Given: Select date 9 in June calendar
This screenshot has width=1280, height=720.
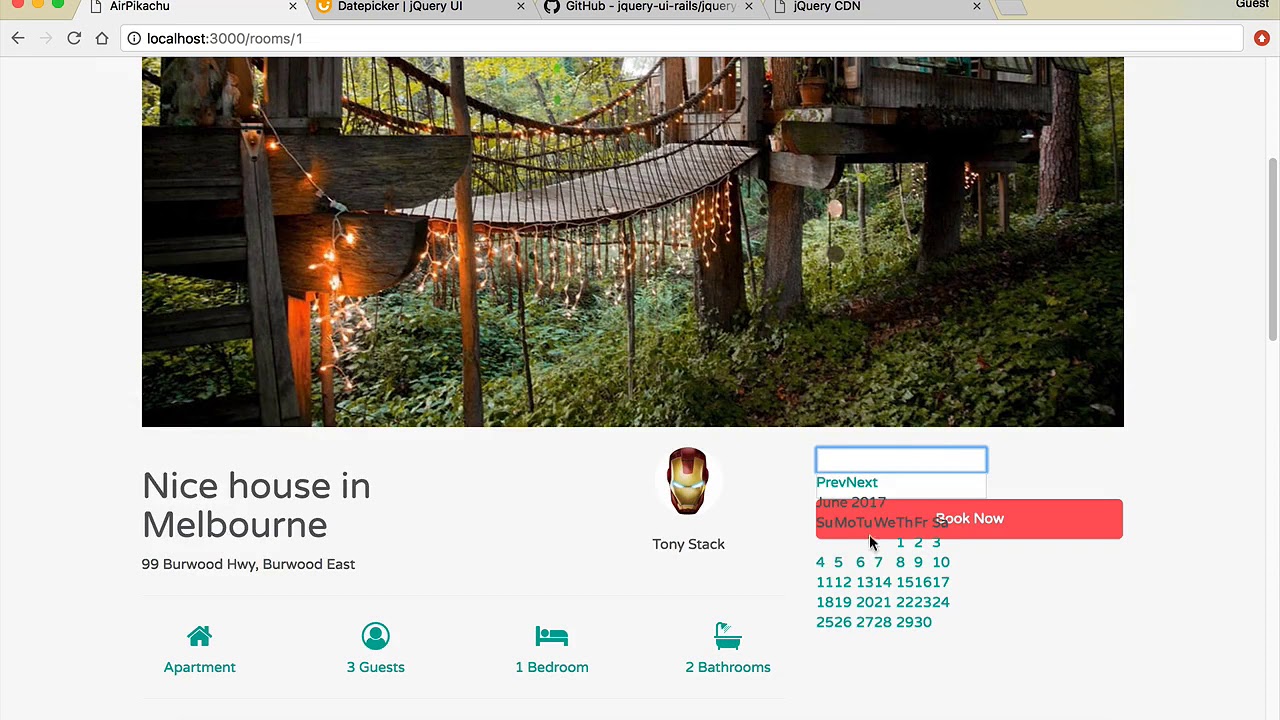Looking at the screenshot, I should (x=918, y=562).
